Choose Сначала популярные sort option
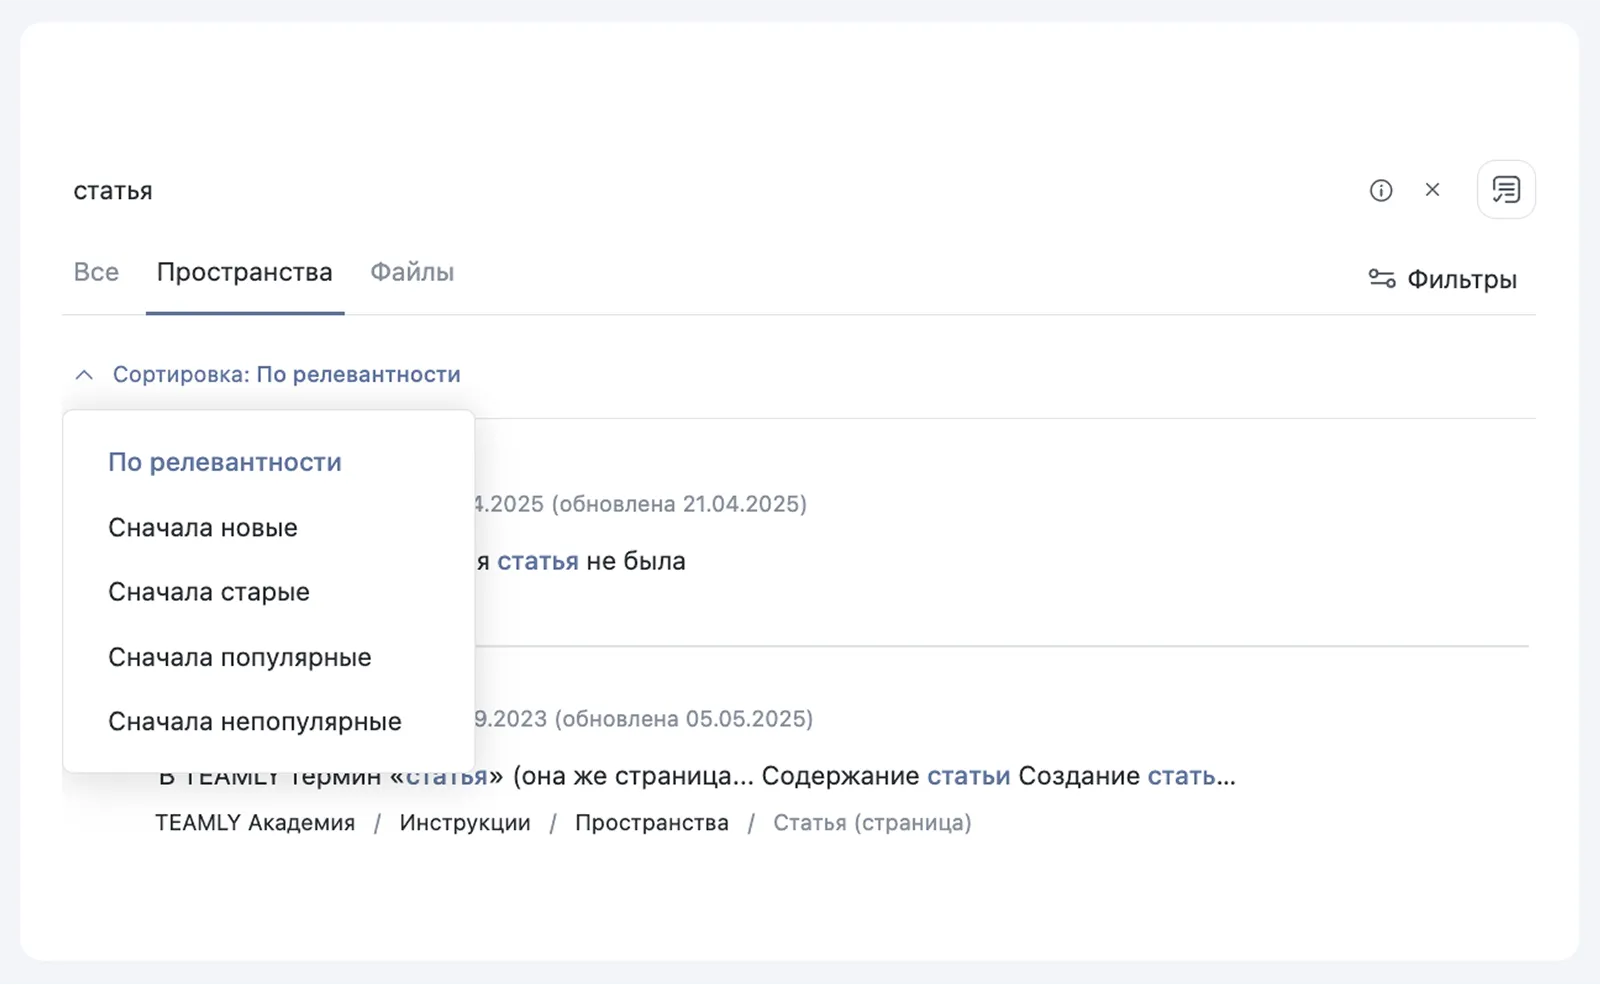 click(x=240, y=657)
